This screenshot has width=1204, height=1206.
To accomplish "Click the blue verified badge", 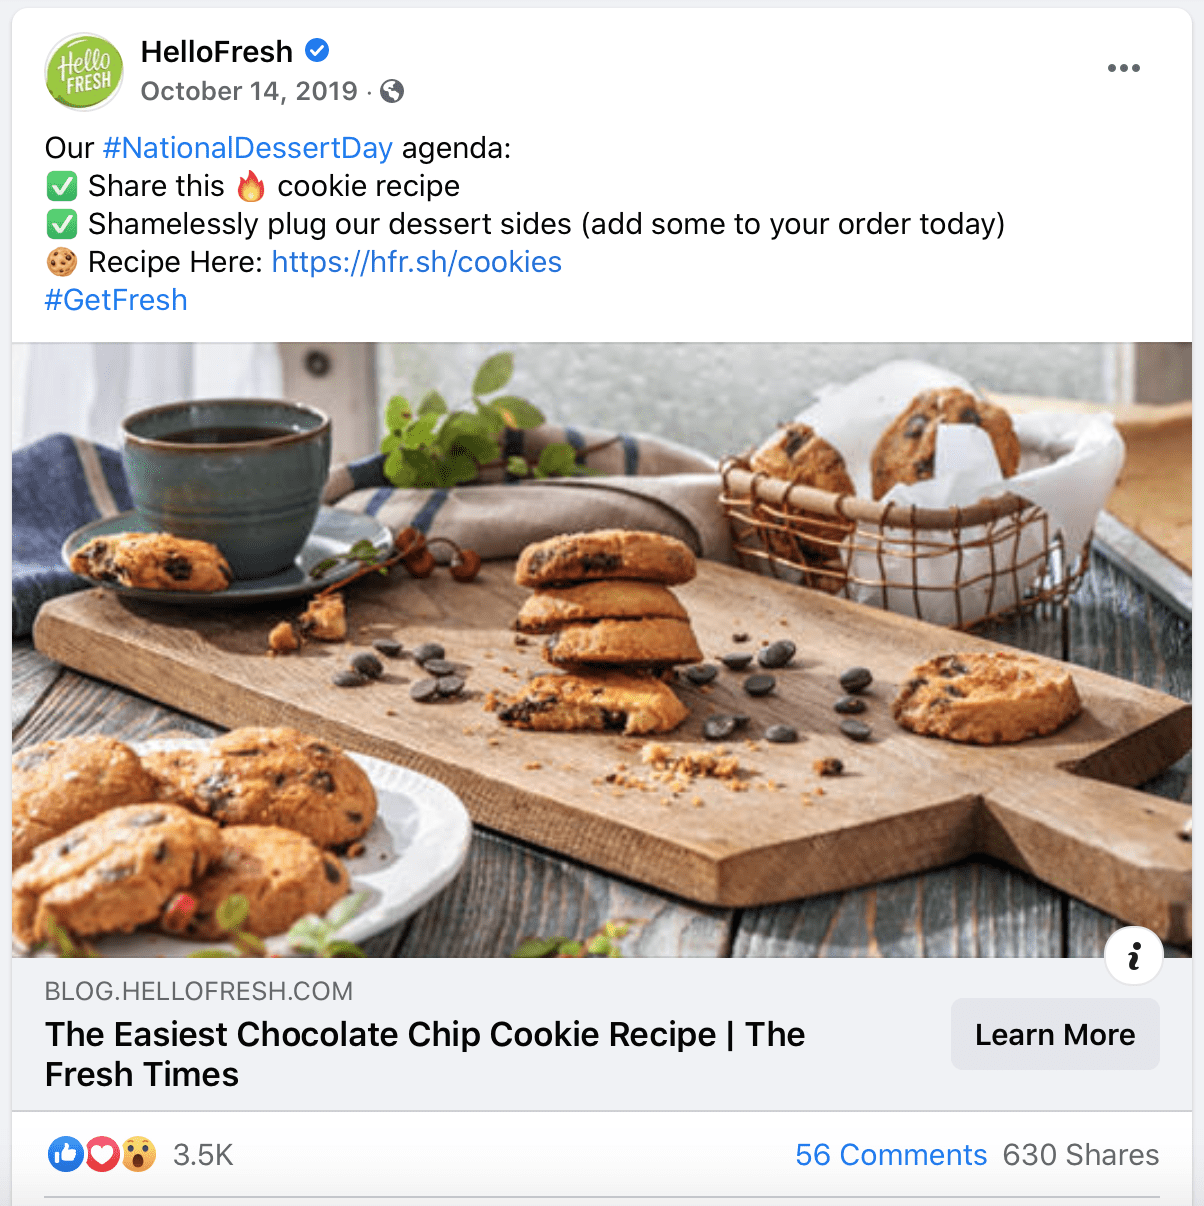I will 317,50.
